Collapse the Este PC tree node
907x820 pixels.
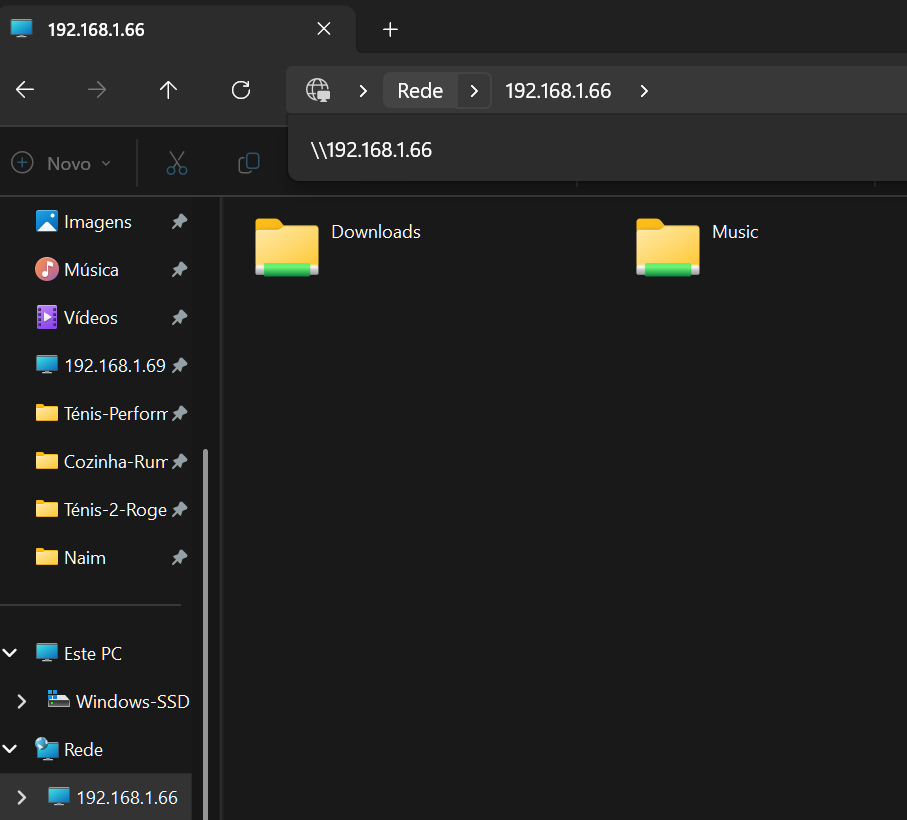pyautogui.click(x=11, y=654)
